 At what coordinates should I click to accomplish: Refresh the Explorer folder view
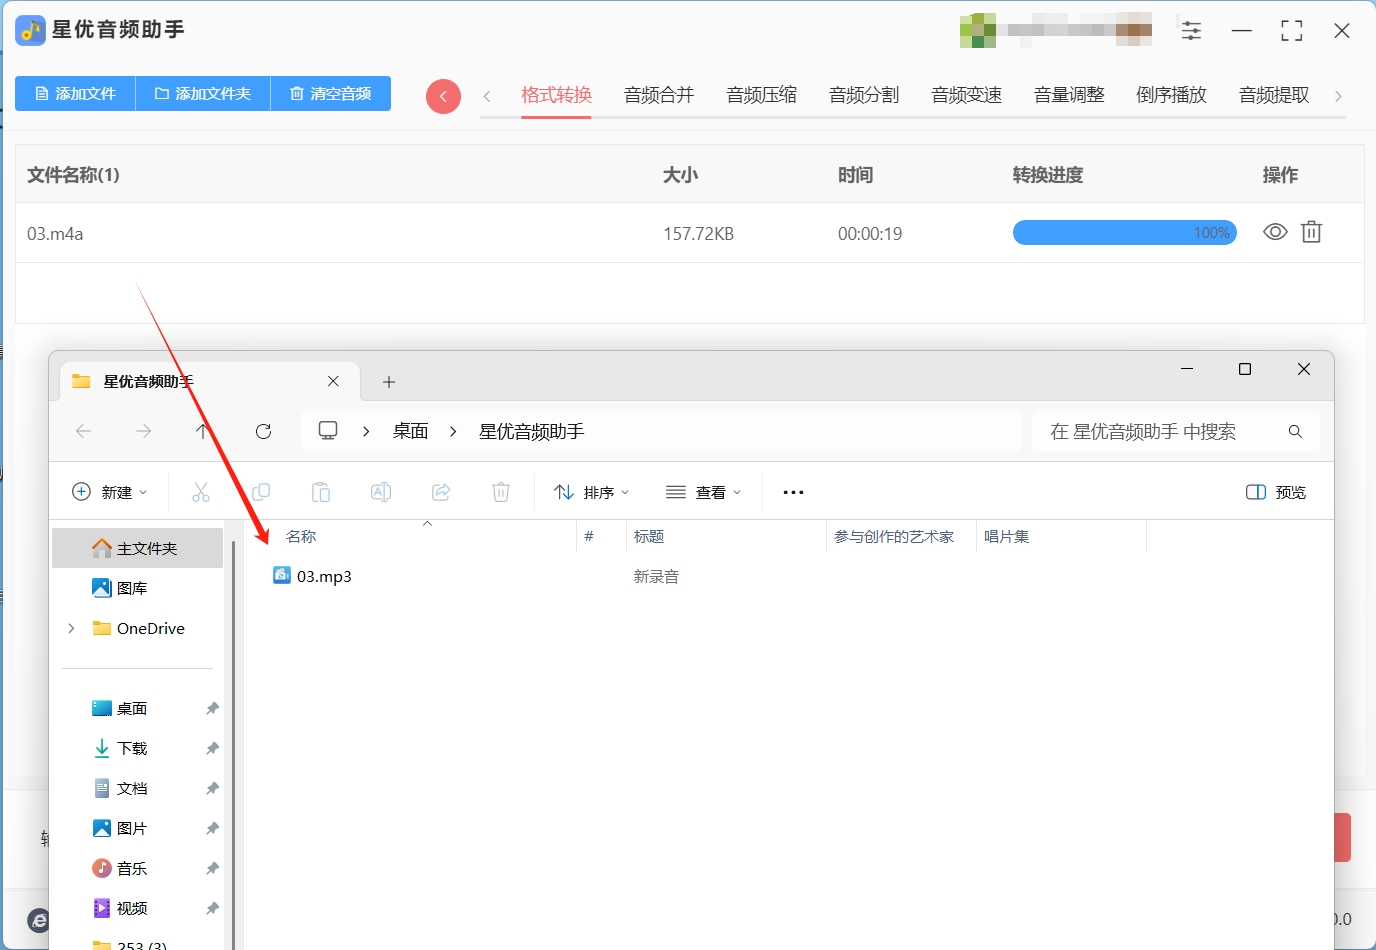(x=263, y=431)
